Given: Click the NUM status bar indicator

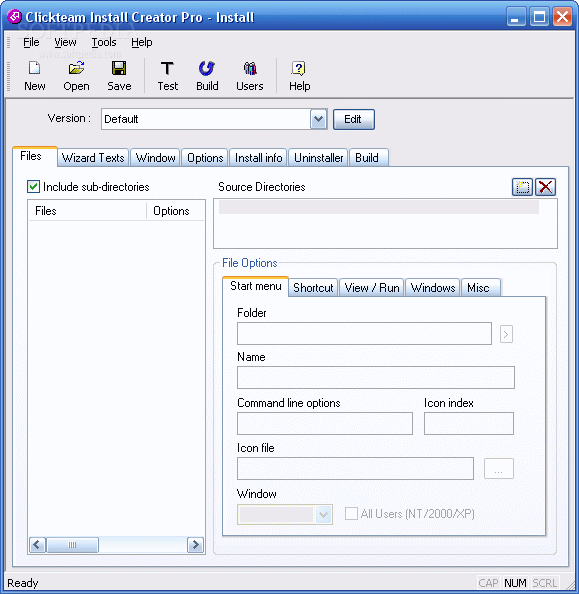Looking at the screenshot, I should point(515,583).
